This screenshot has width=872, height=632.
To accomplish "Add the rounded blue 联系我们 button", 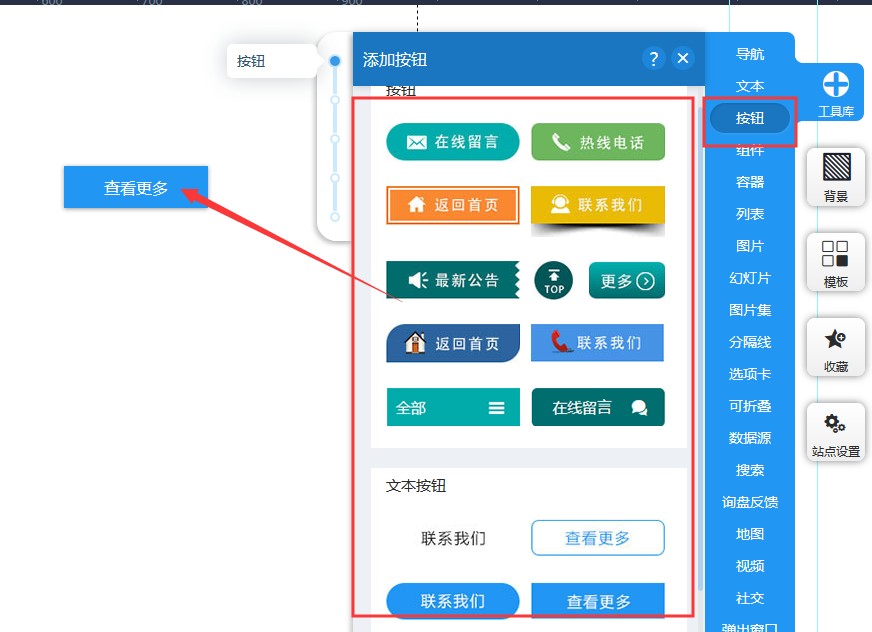I will 453,601.
